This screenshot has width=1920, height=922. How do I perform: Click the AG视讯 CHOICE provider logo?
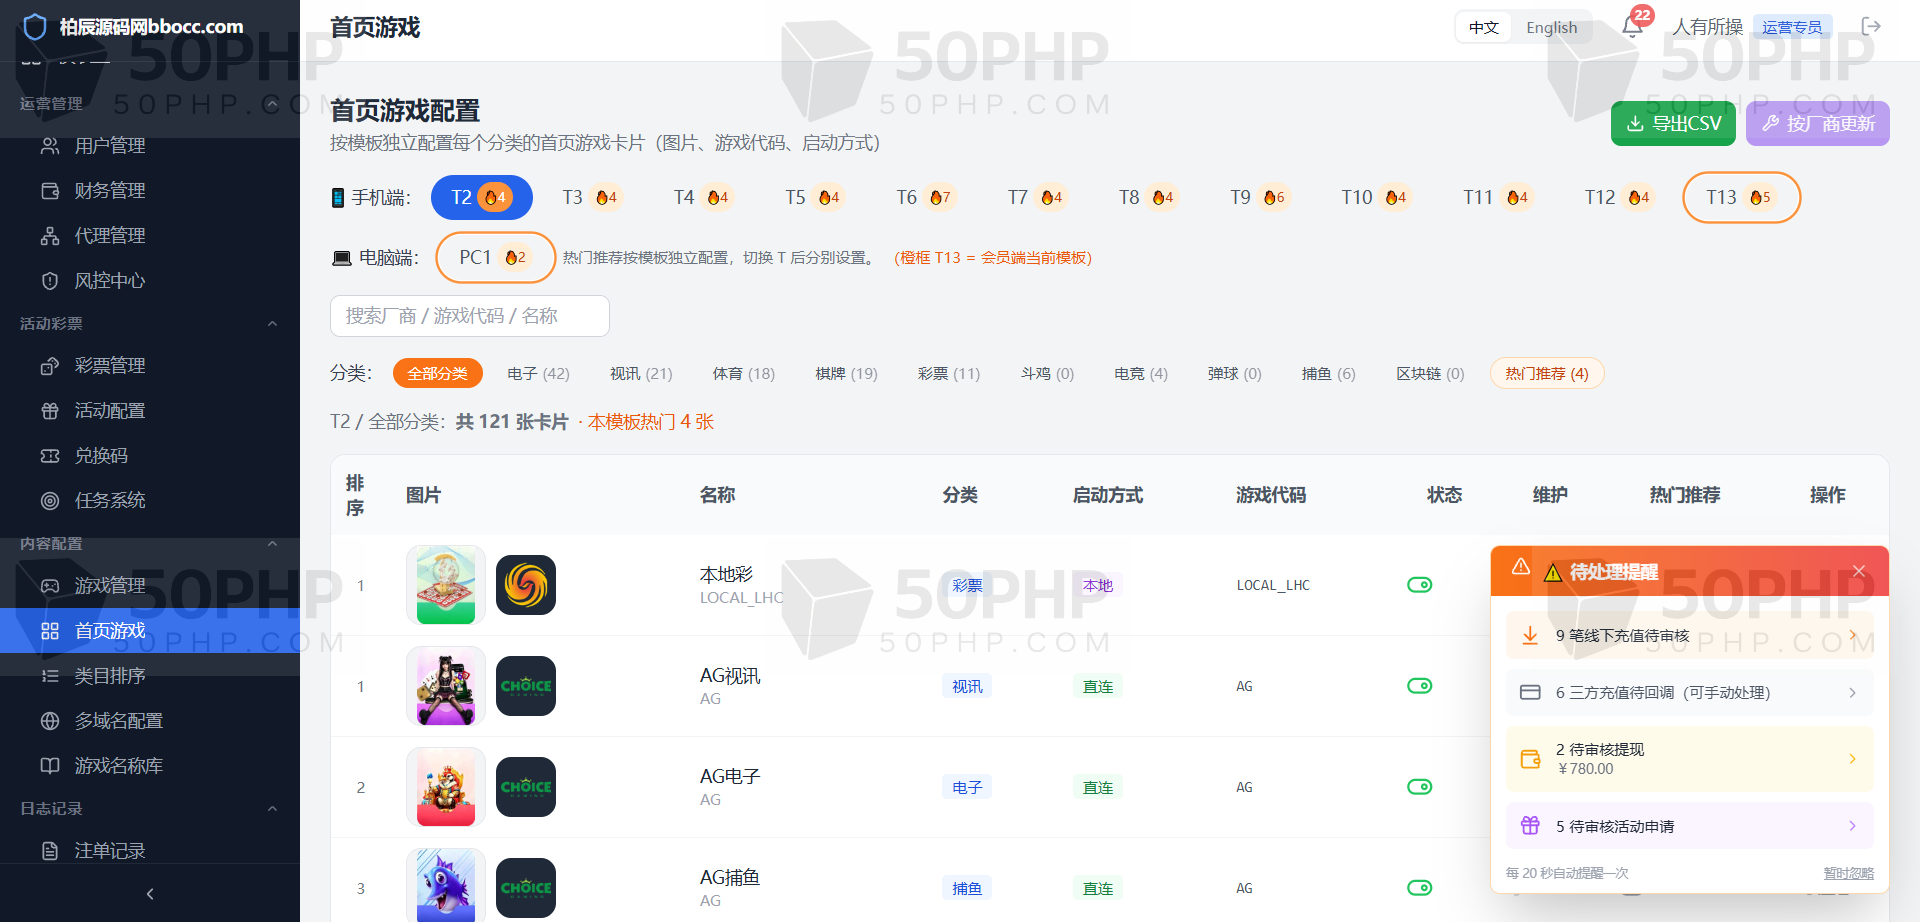click(526, 686)
